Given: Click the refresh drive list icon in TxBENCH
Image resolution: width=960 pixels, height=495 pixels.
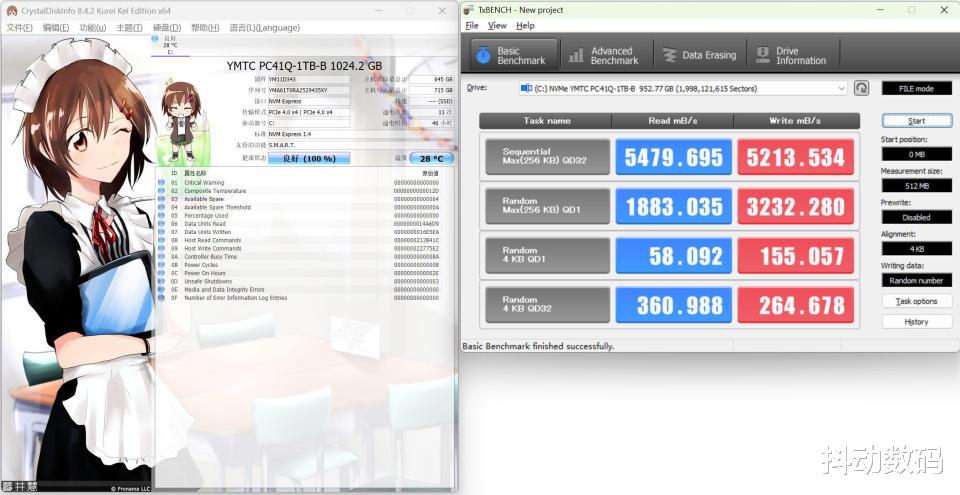Looking at the screenshot, I should click(x=861, y=88).
